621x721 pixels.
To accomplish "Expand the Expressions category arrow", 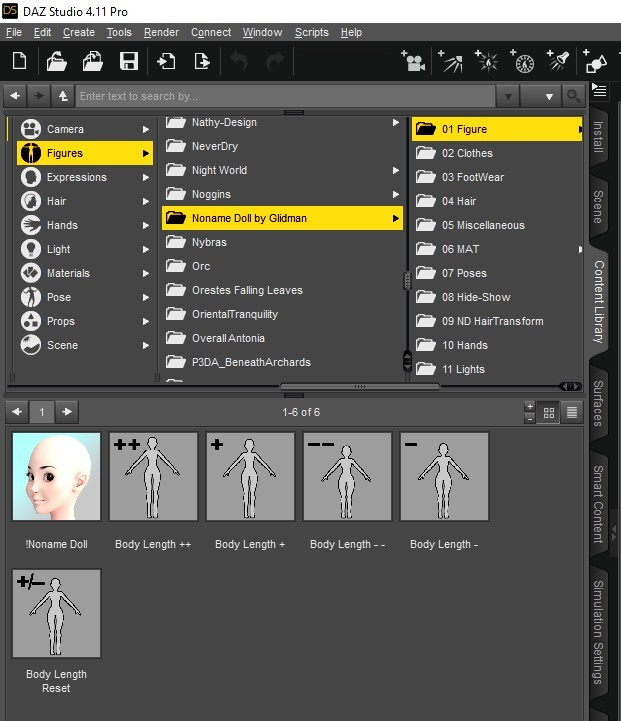I will pos(146,177).
